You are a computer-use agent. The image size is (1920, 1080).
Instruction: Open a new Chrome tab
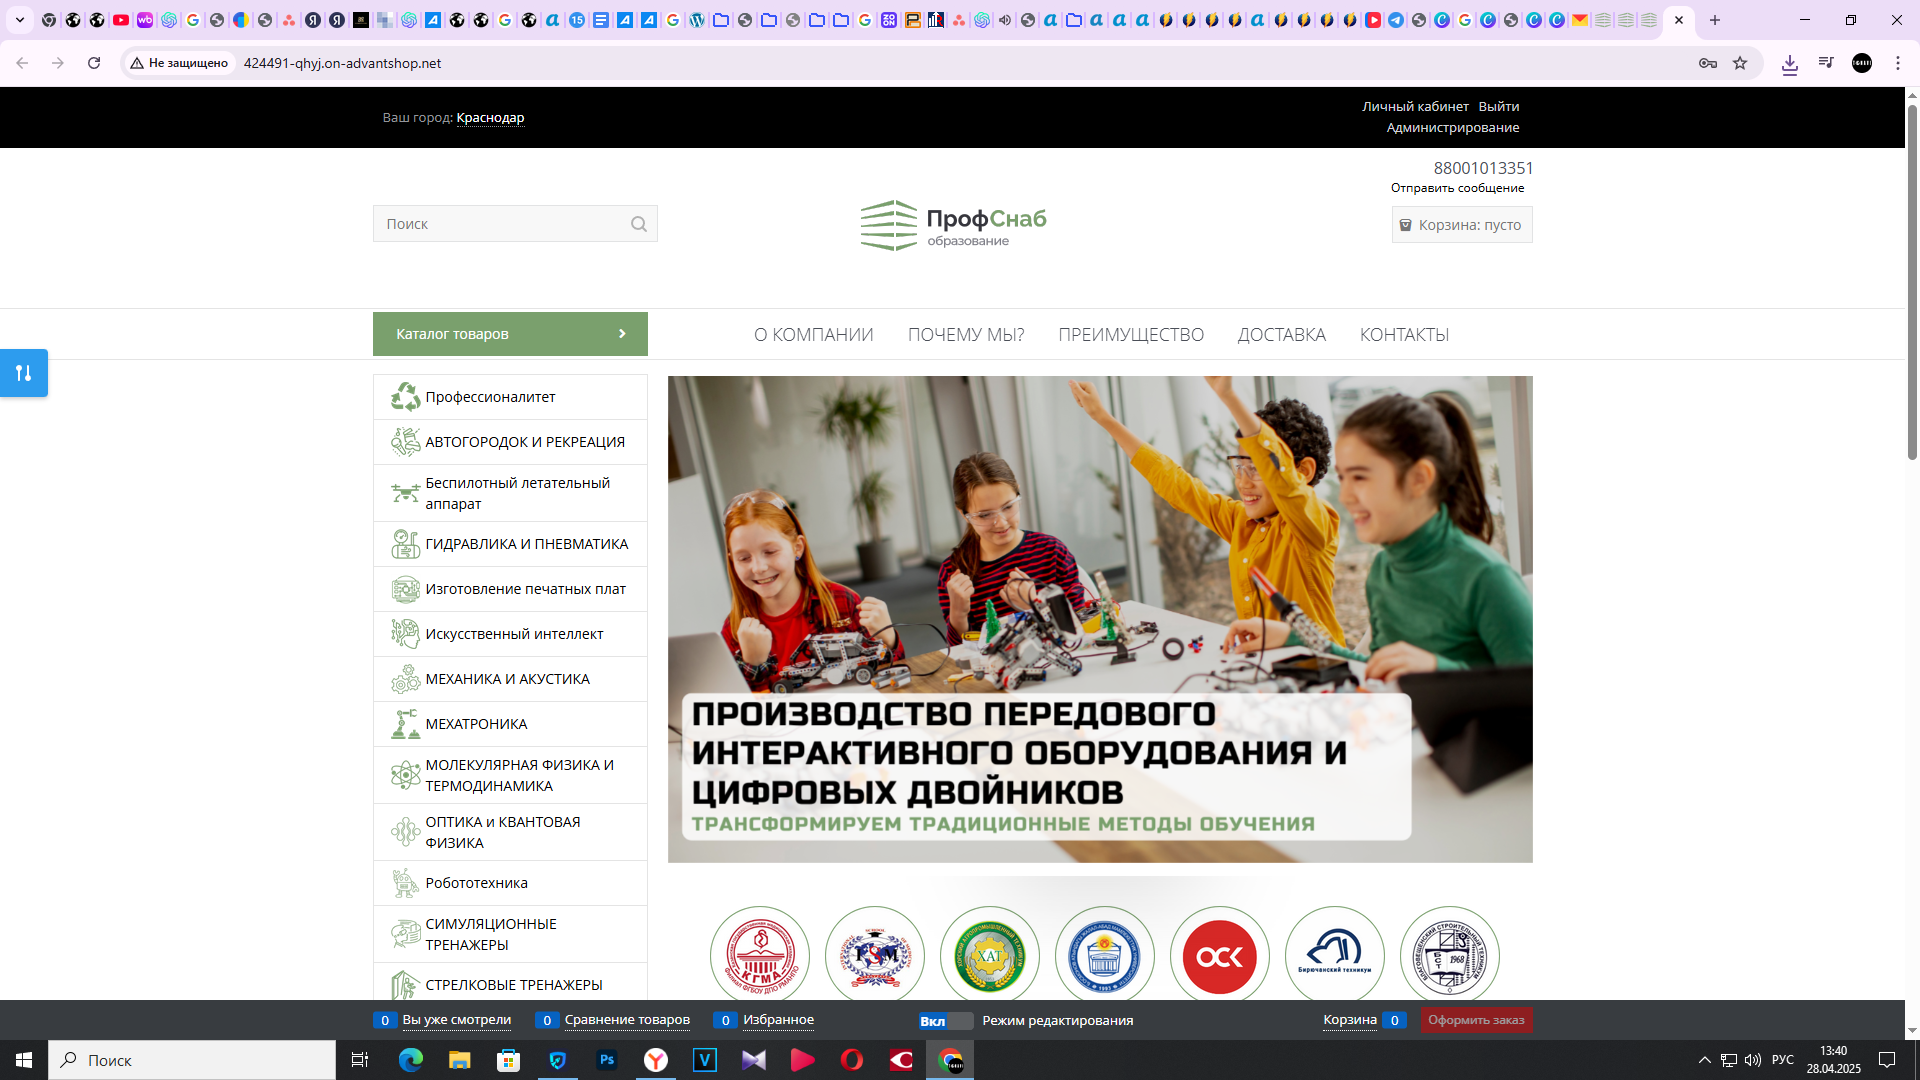coord(1715,20)
